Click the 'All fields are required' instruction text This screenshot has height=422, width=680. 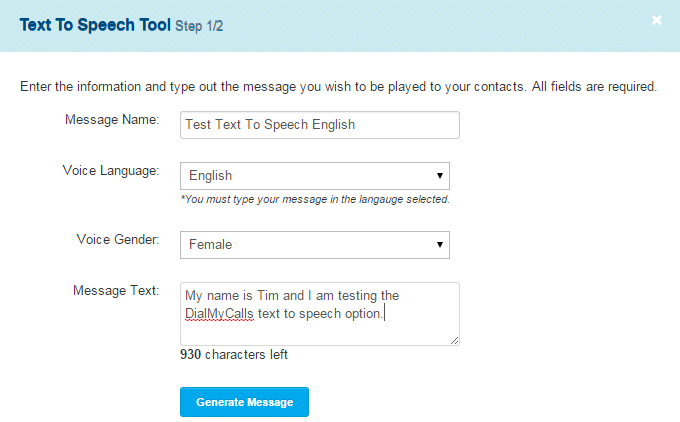[595, 87]
